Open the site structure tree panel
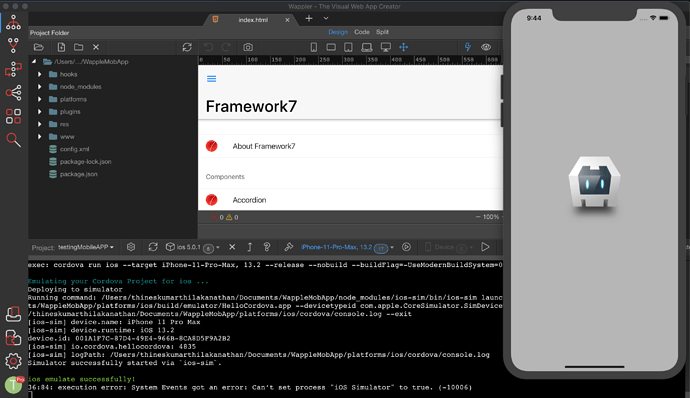This screenshot has height=398, width=690. point(13,22)
